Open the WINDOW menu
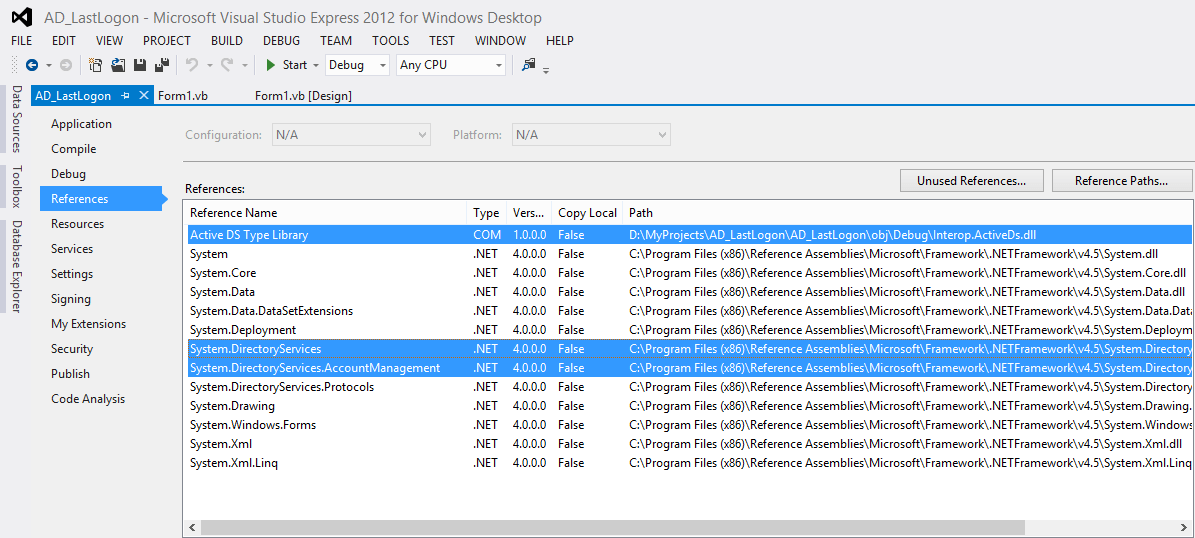This screenshot has width=1195, height=538. pos(501,41)
